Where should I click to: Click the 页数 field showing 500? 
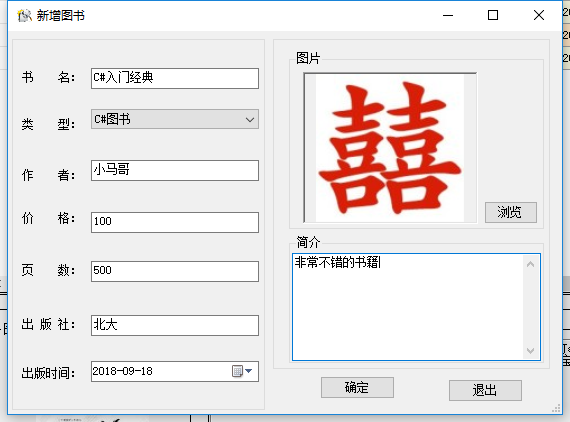(x=175, y=271)
